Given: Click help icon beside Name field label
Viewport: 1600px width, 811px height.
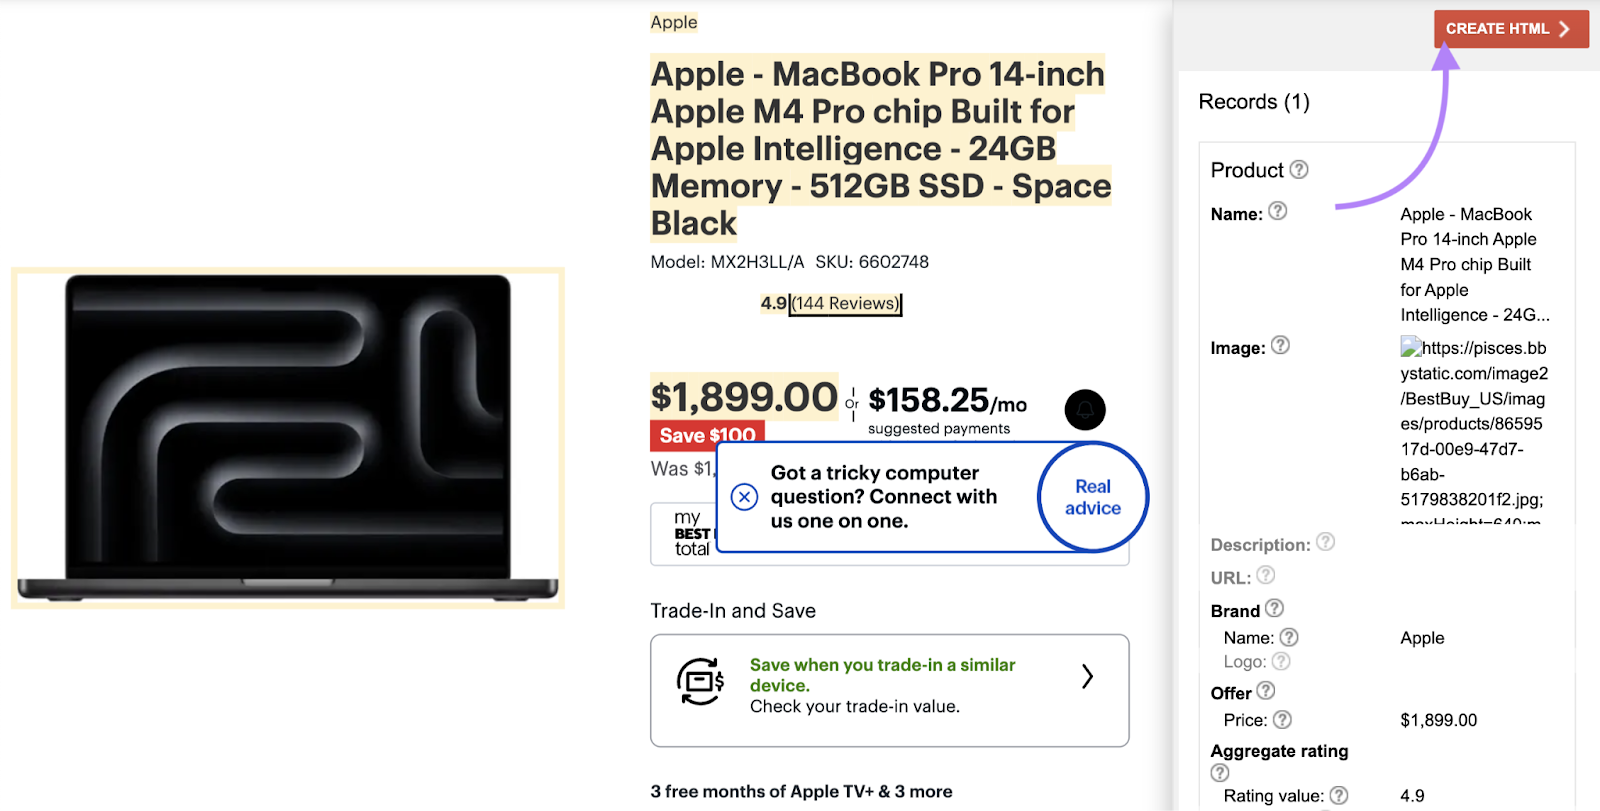Looking at the screenshot, I should coord(1277,211).
